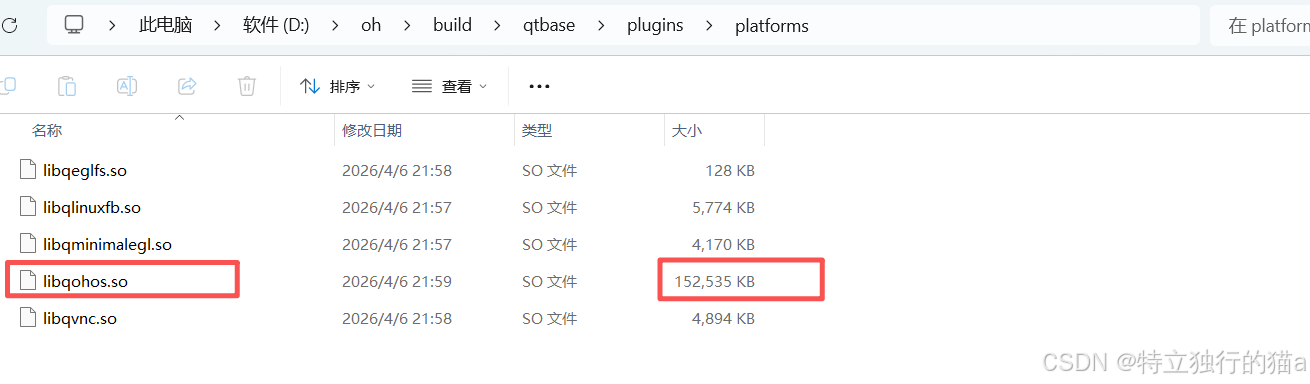Screen dimensions: 1310x384
Task: Sort by the 修改日期 column header
Action: (372, 130)
